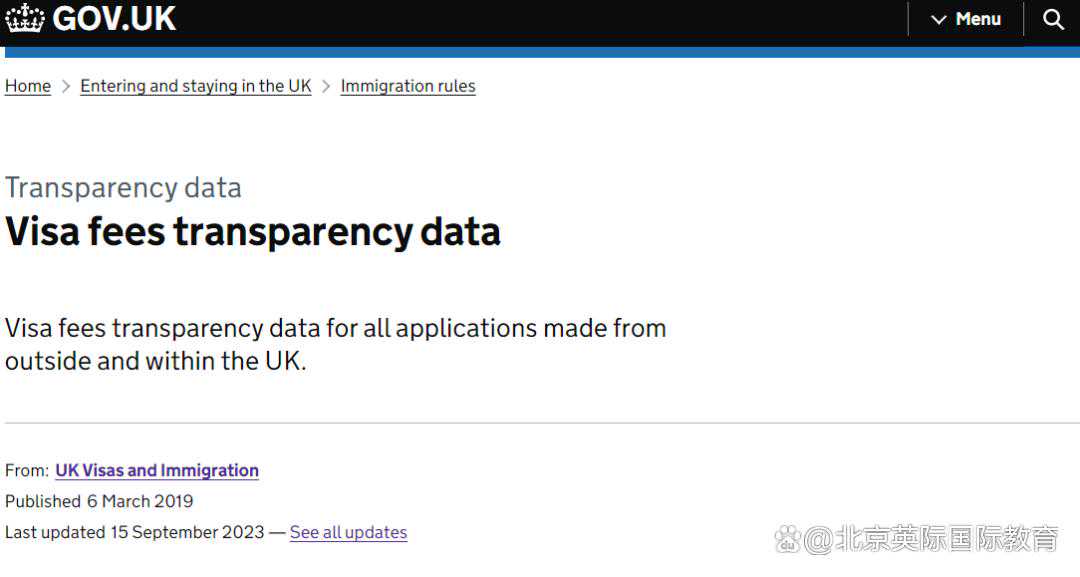Click the chevron before Immigration rules
This screenshot has height=577, width=1080.
[326, 86]
